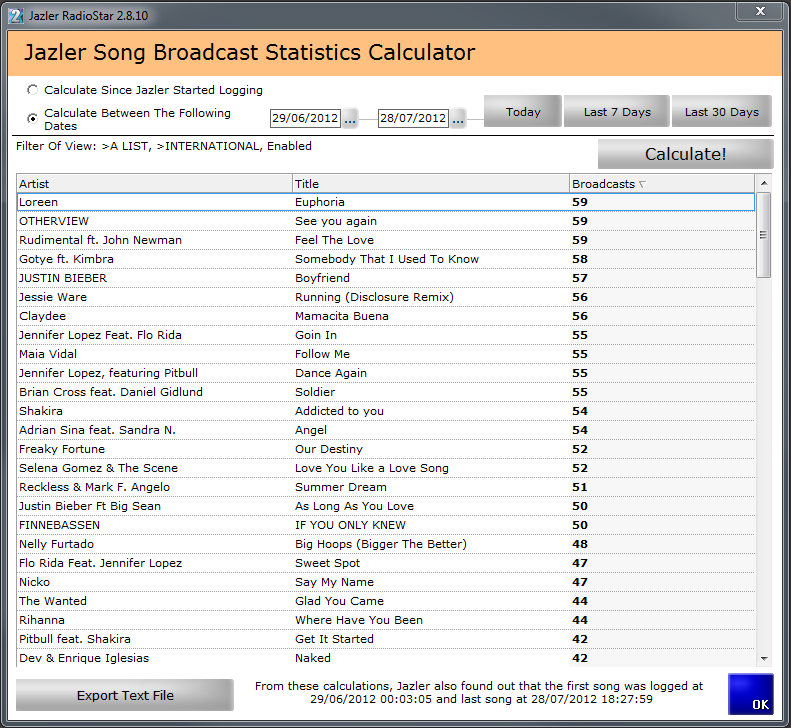Open date picker for end date
791x728 pixels.
coord(458,119)
